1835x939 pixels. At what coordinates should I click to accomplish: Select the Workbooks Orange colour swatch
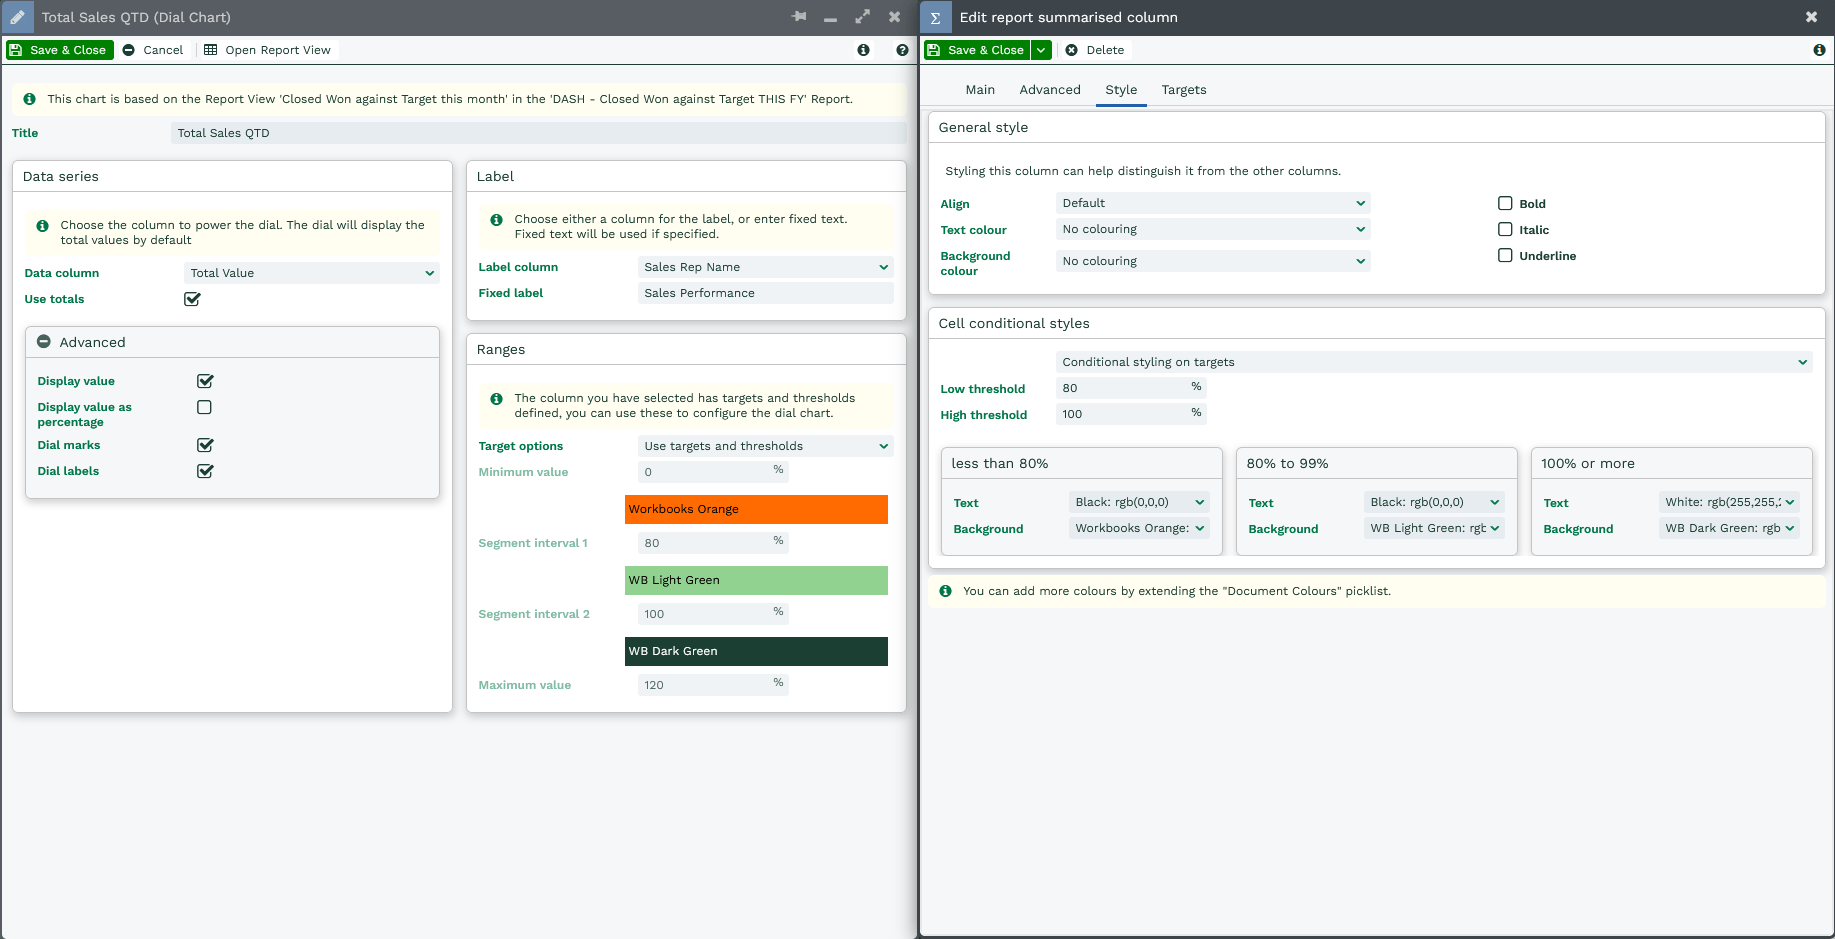756,509
